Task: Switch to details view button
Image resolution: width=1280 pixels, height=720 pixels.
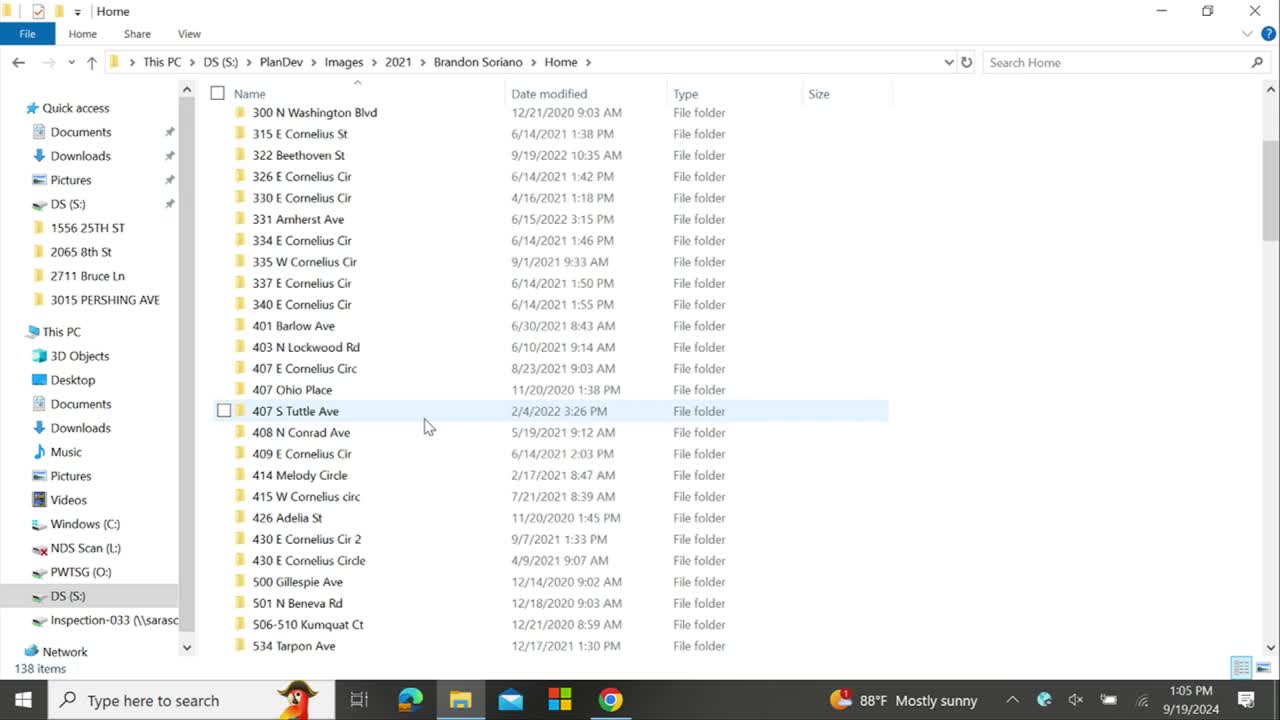Action: pyautogui.click(x=1241, y=668)
